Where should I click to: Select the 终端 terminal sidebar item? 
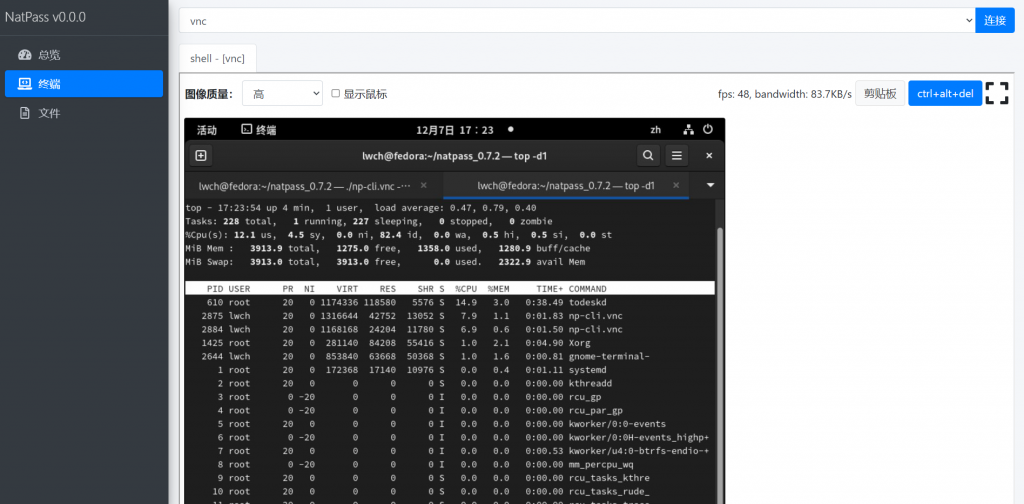[x=83, y=84]
